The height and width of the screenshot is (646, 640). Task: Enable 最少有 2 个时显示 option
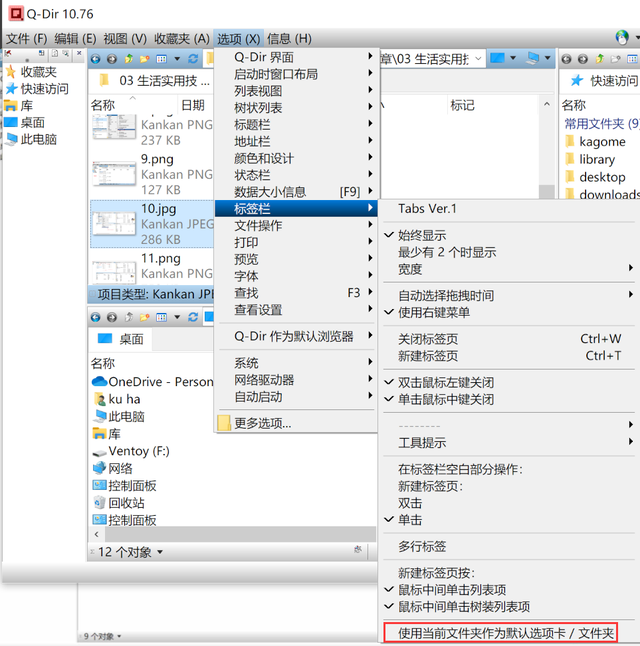[x=447, y=253]
